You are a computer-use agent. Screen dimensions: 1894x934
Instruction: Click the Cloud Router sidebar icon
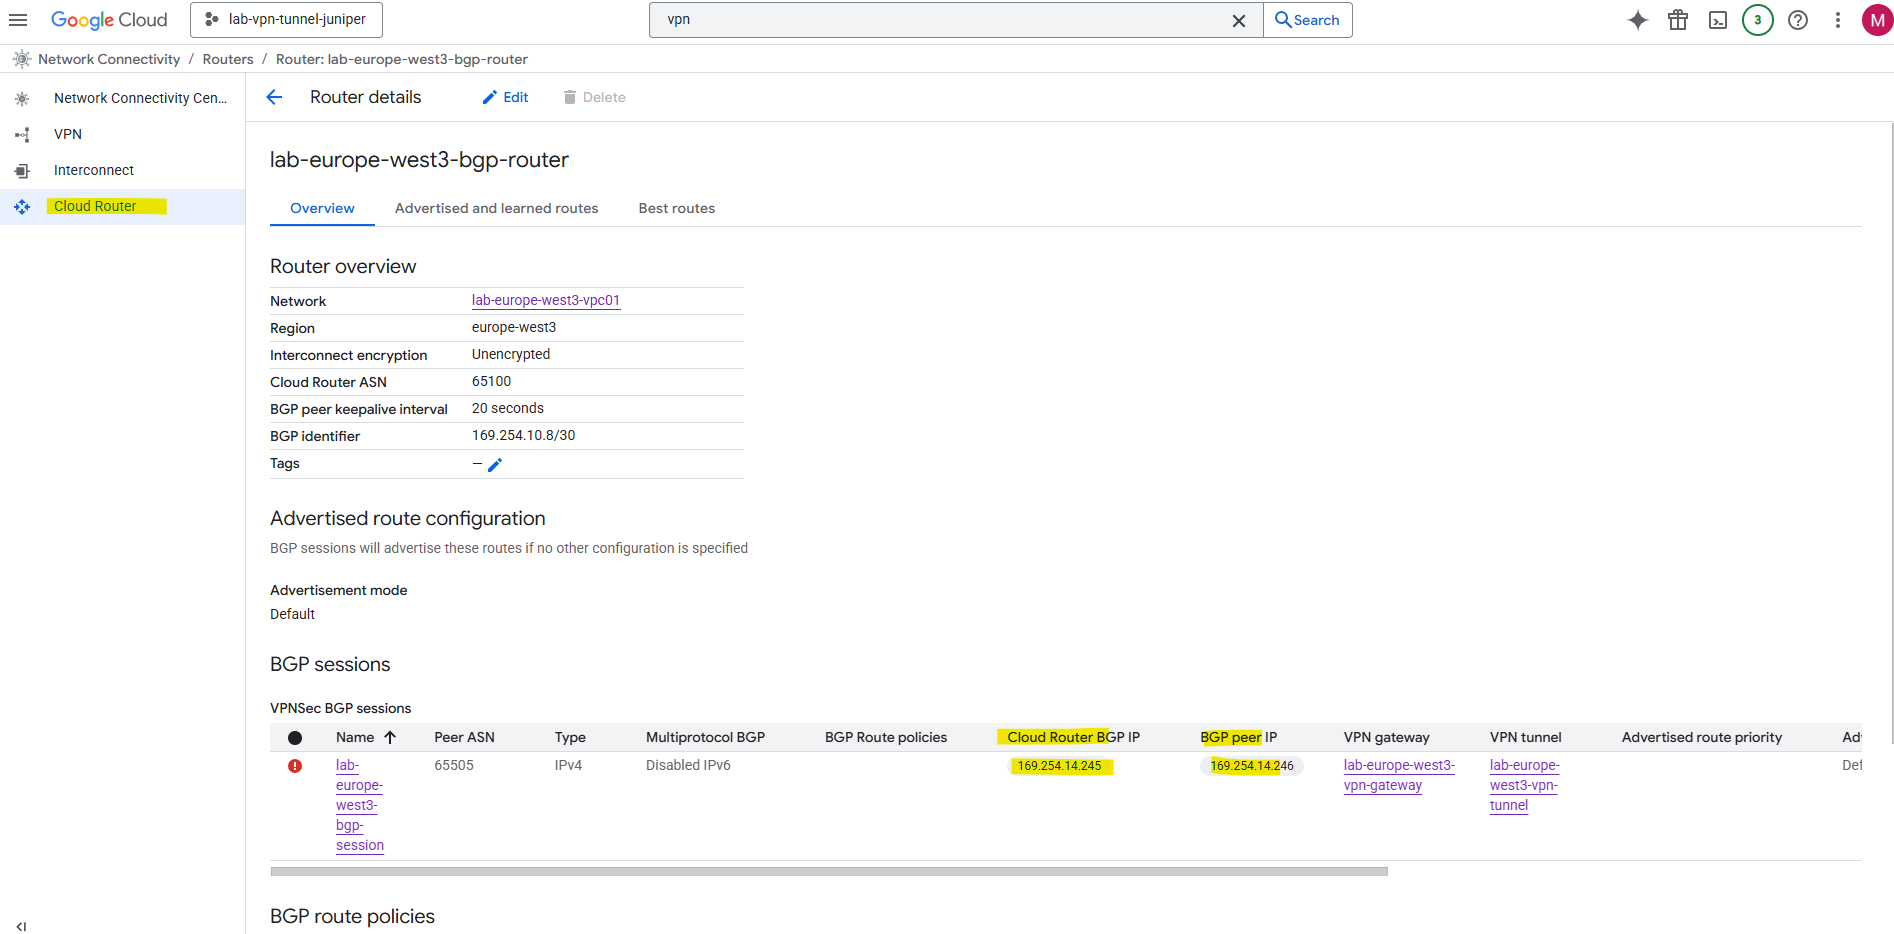(22, 207)
